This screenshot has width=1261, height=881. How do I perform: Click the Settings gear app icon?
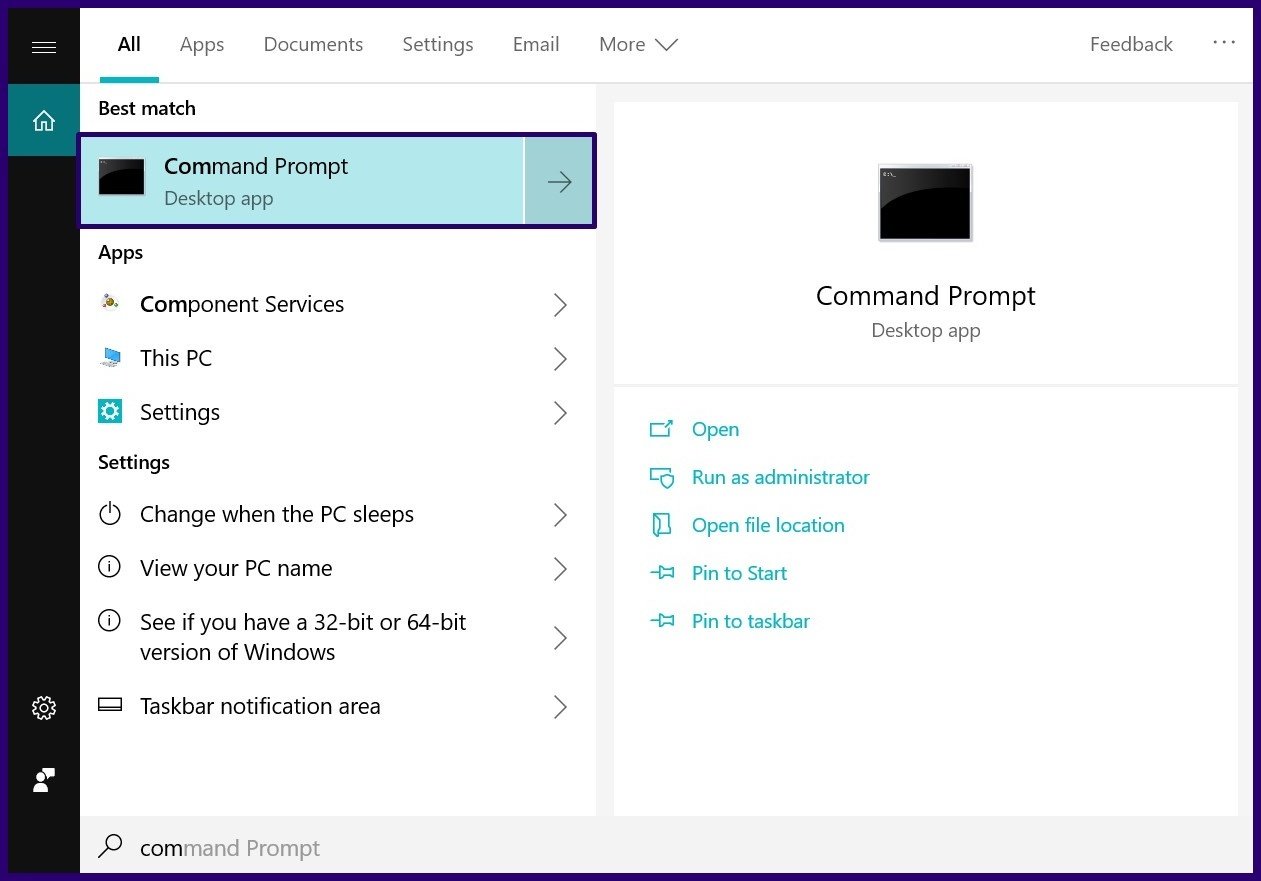[110, 411]
